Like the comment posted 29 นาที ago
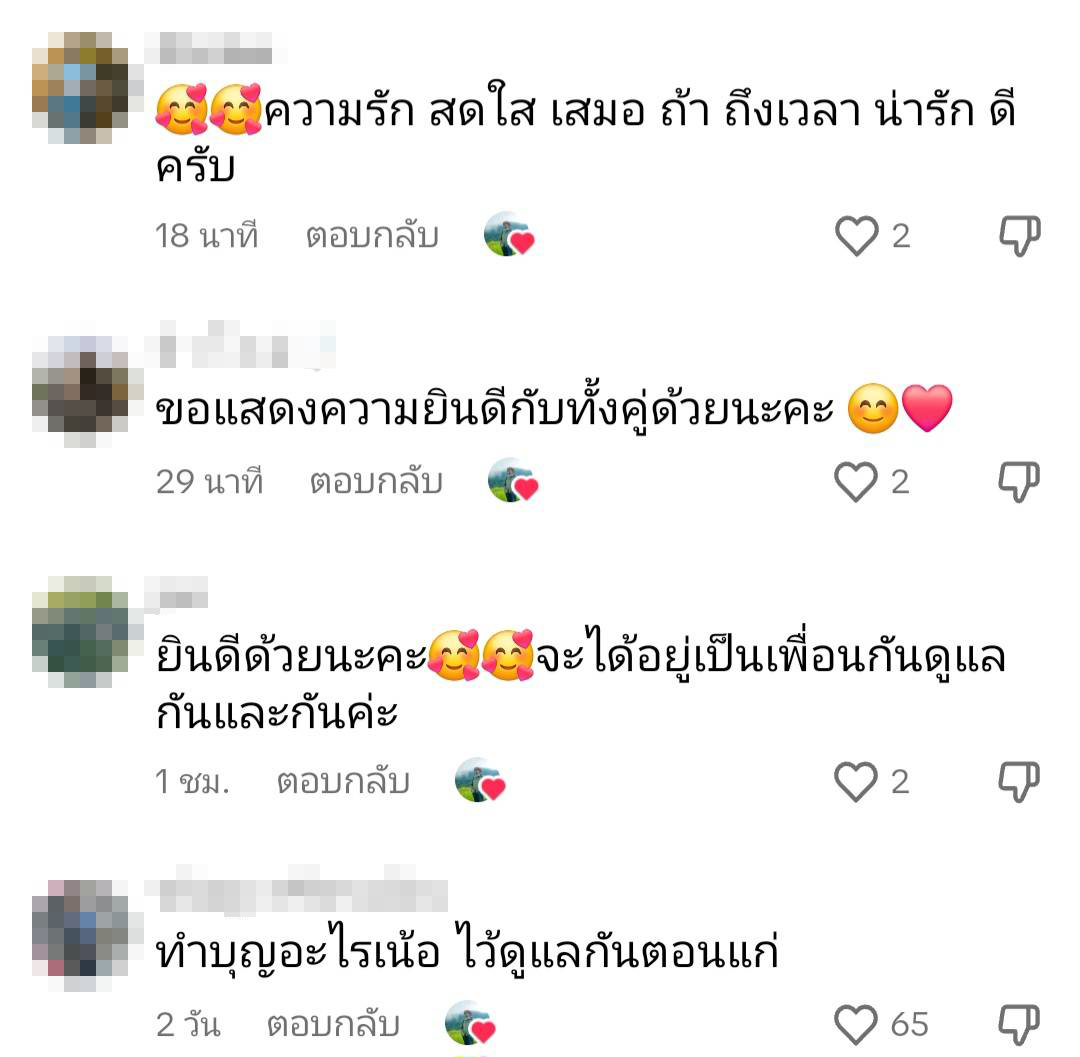 tap(855, 481)
